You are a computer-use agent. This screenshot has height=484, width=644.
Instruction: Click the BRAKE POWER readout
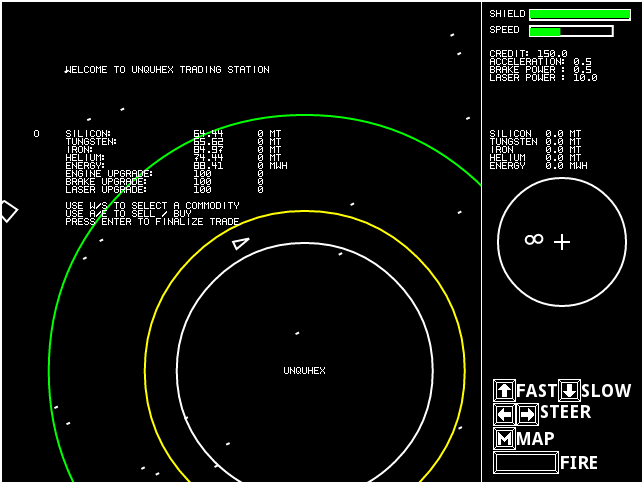(x=540, y=69)
